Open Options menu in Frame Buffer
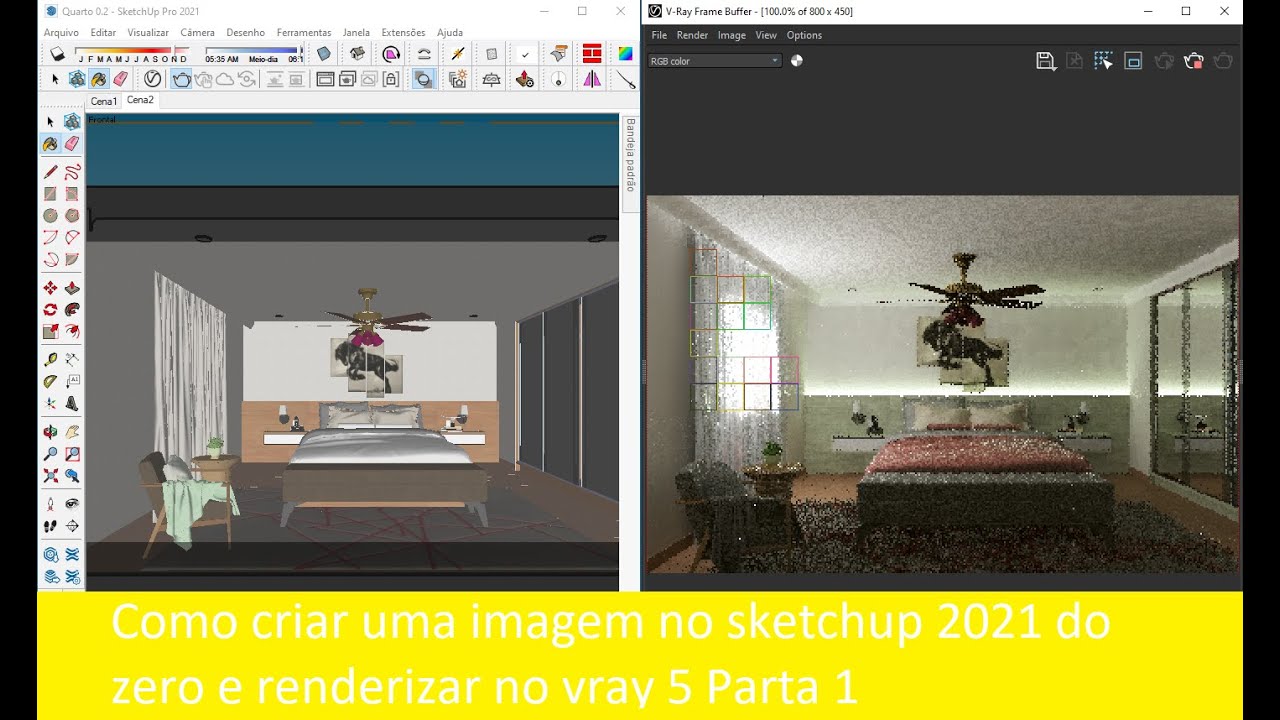Screen dimensions: 1280x720 (804, 35)
